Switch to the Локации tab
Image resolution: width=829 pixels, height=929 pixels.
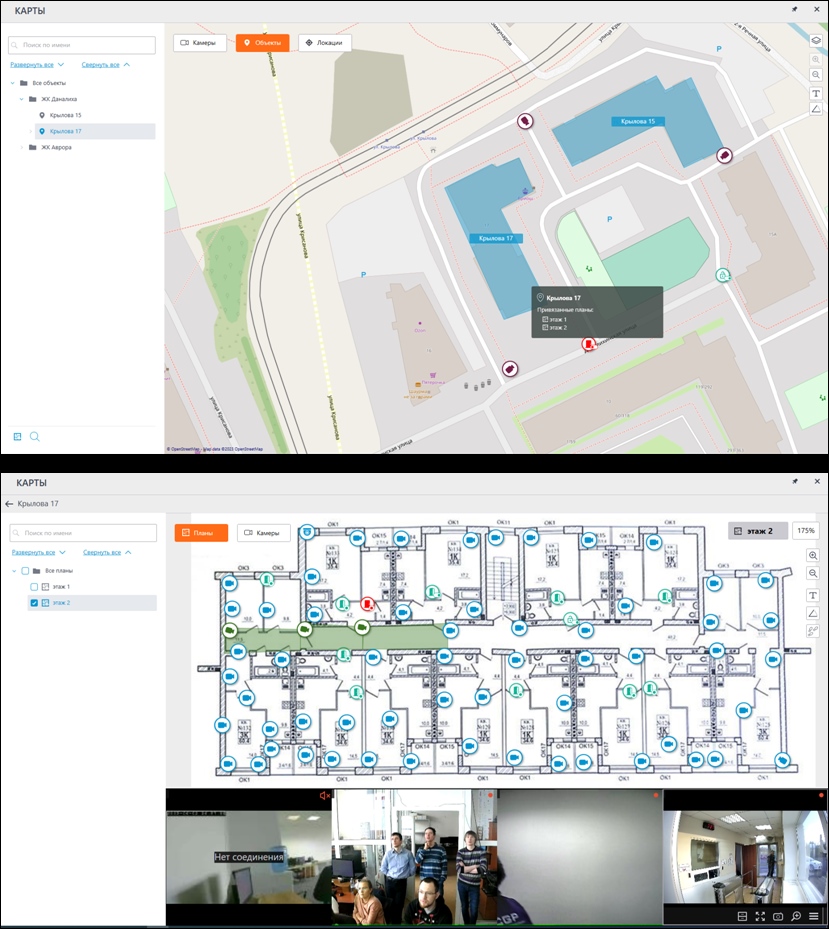point(325,43)
